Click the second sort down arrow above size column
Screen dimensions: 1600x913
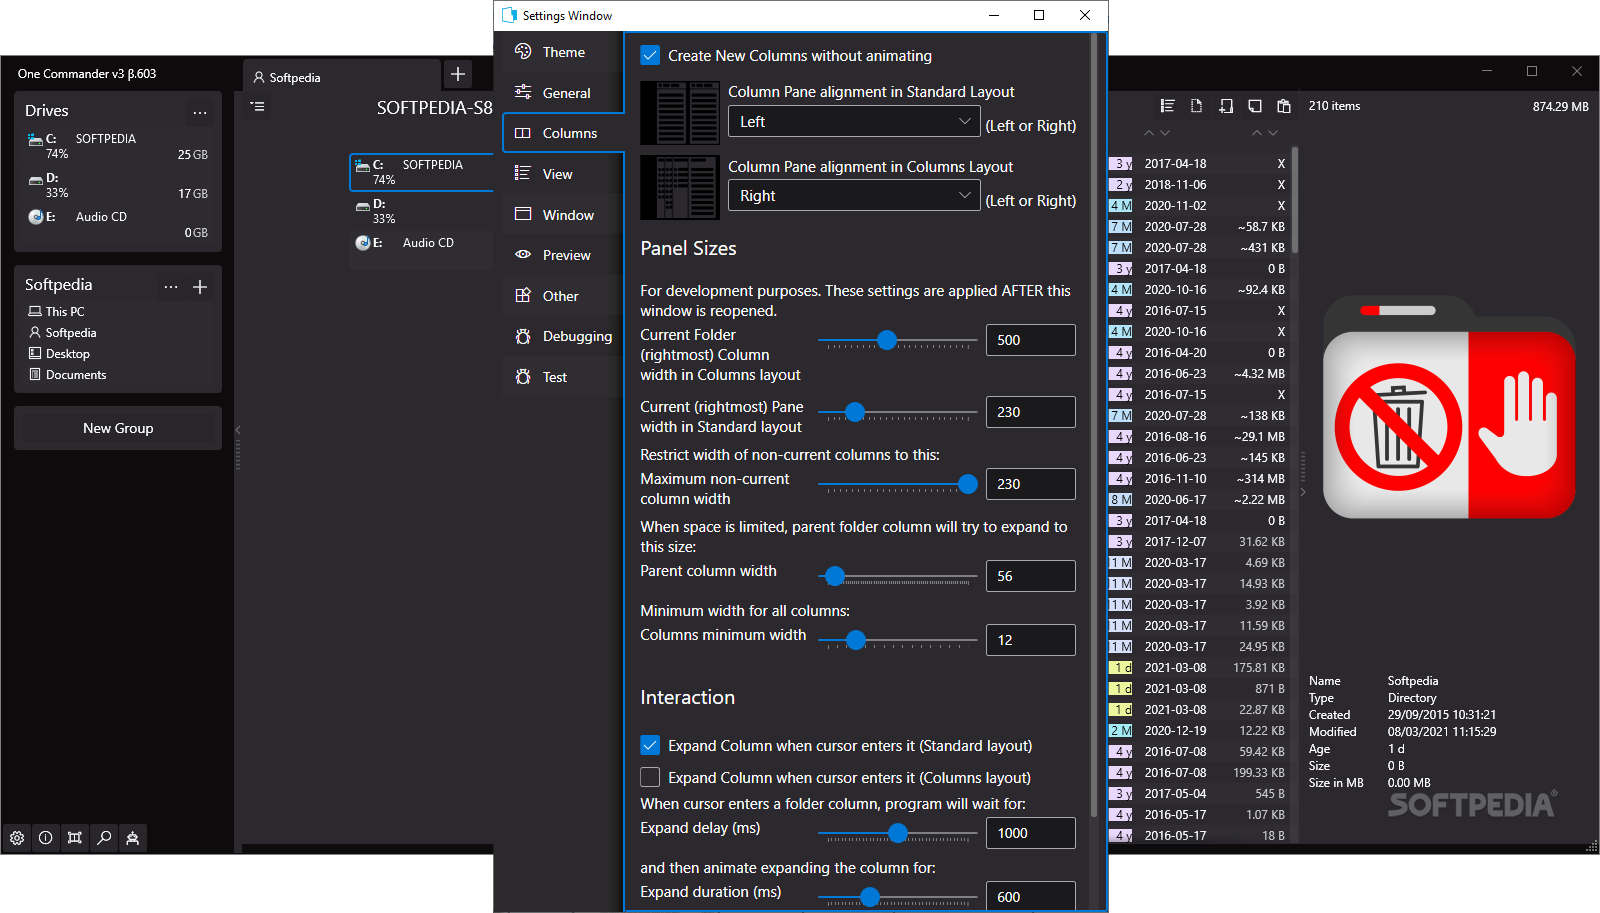(1273, 133)
